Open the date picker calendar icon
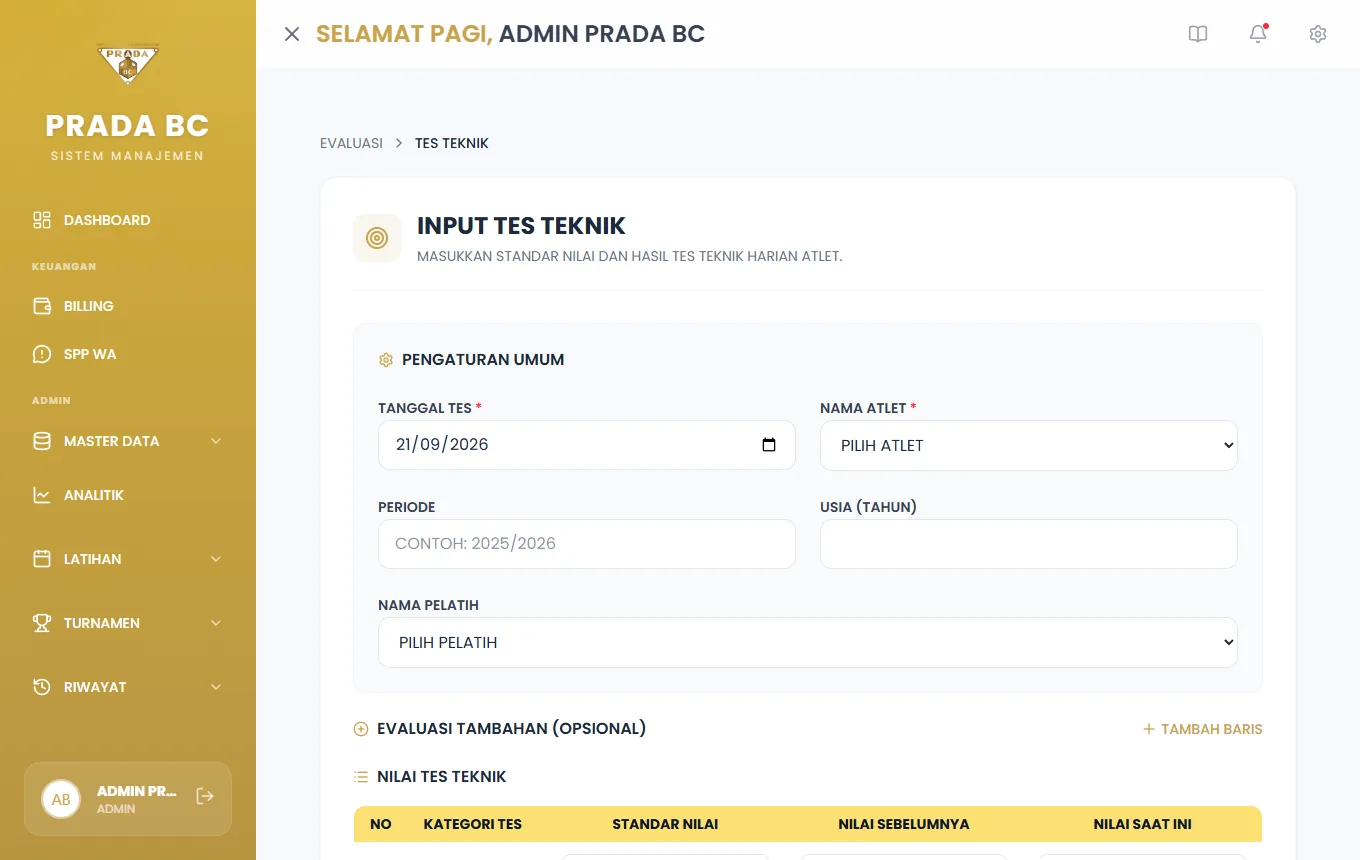Image resolution: width=1360 pixels, height=860 pixels. (769, 445)
